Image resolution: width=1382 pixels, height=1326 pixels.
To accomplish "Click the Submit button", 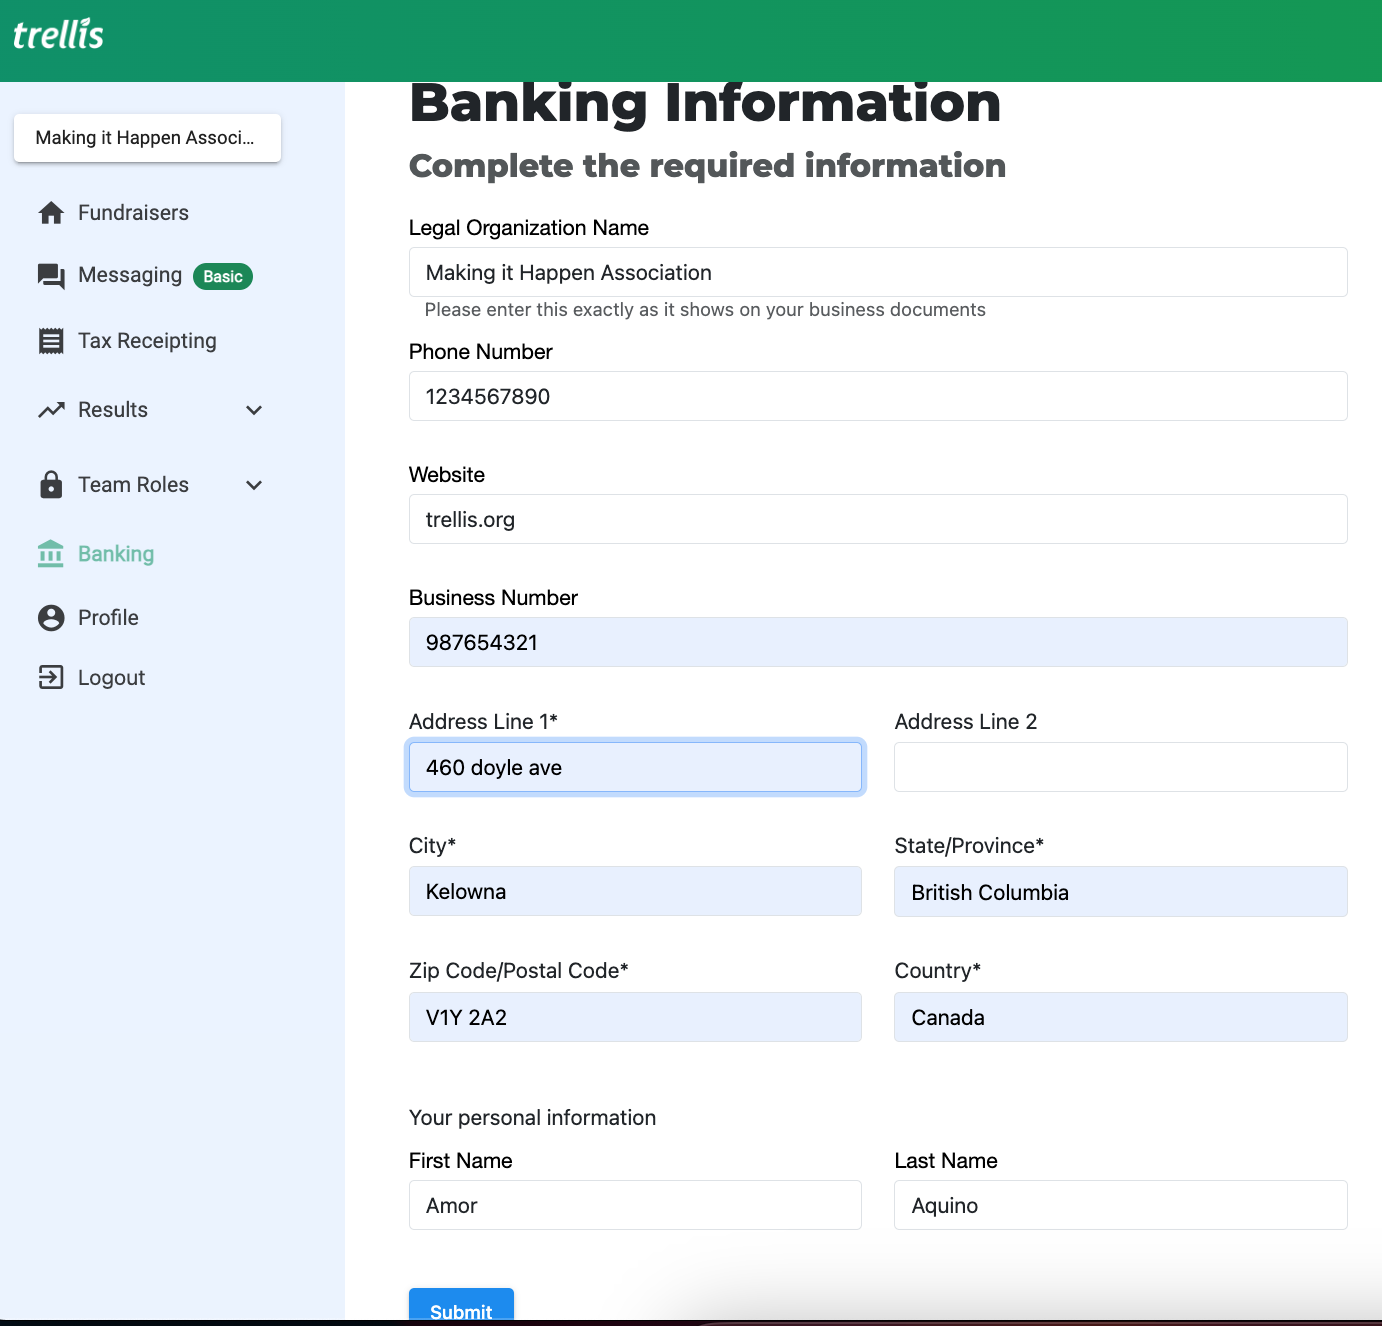I will click(x=460, y=1311).
